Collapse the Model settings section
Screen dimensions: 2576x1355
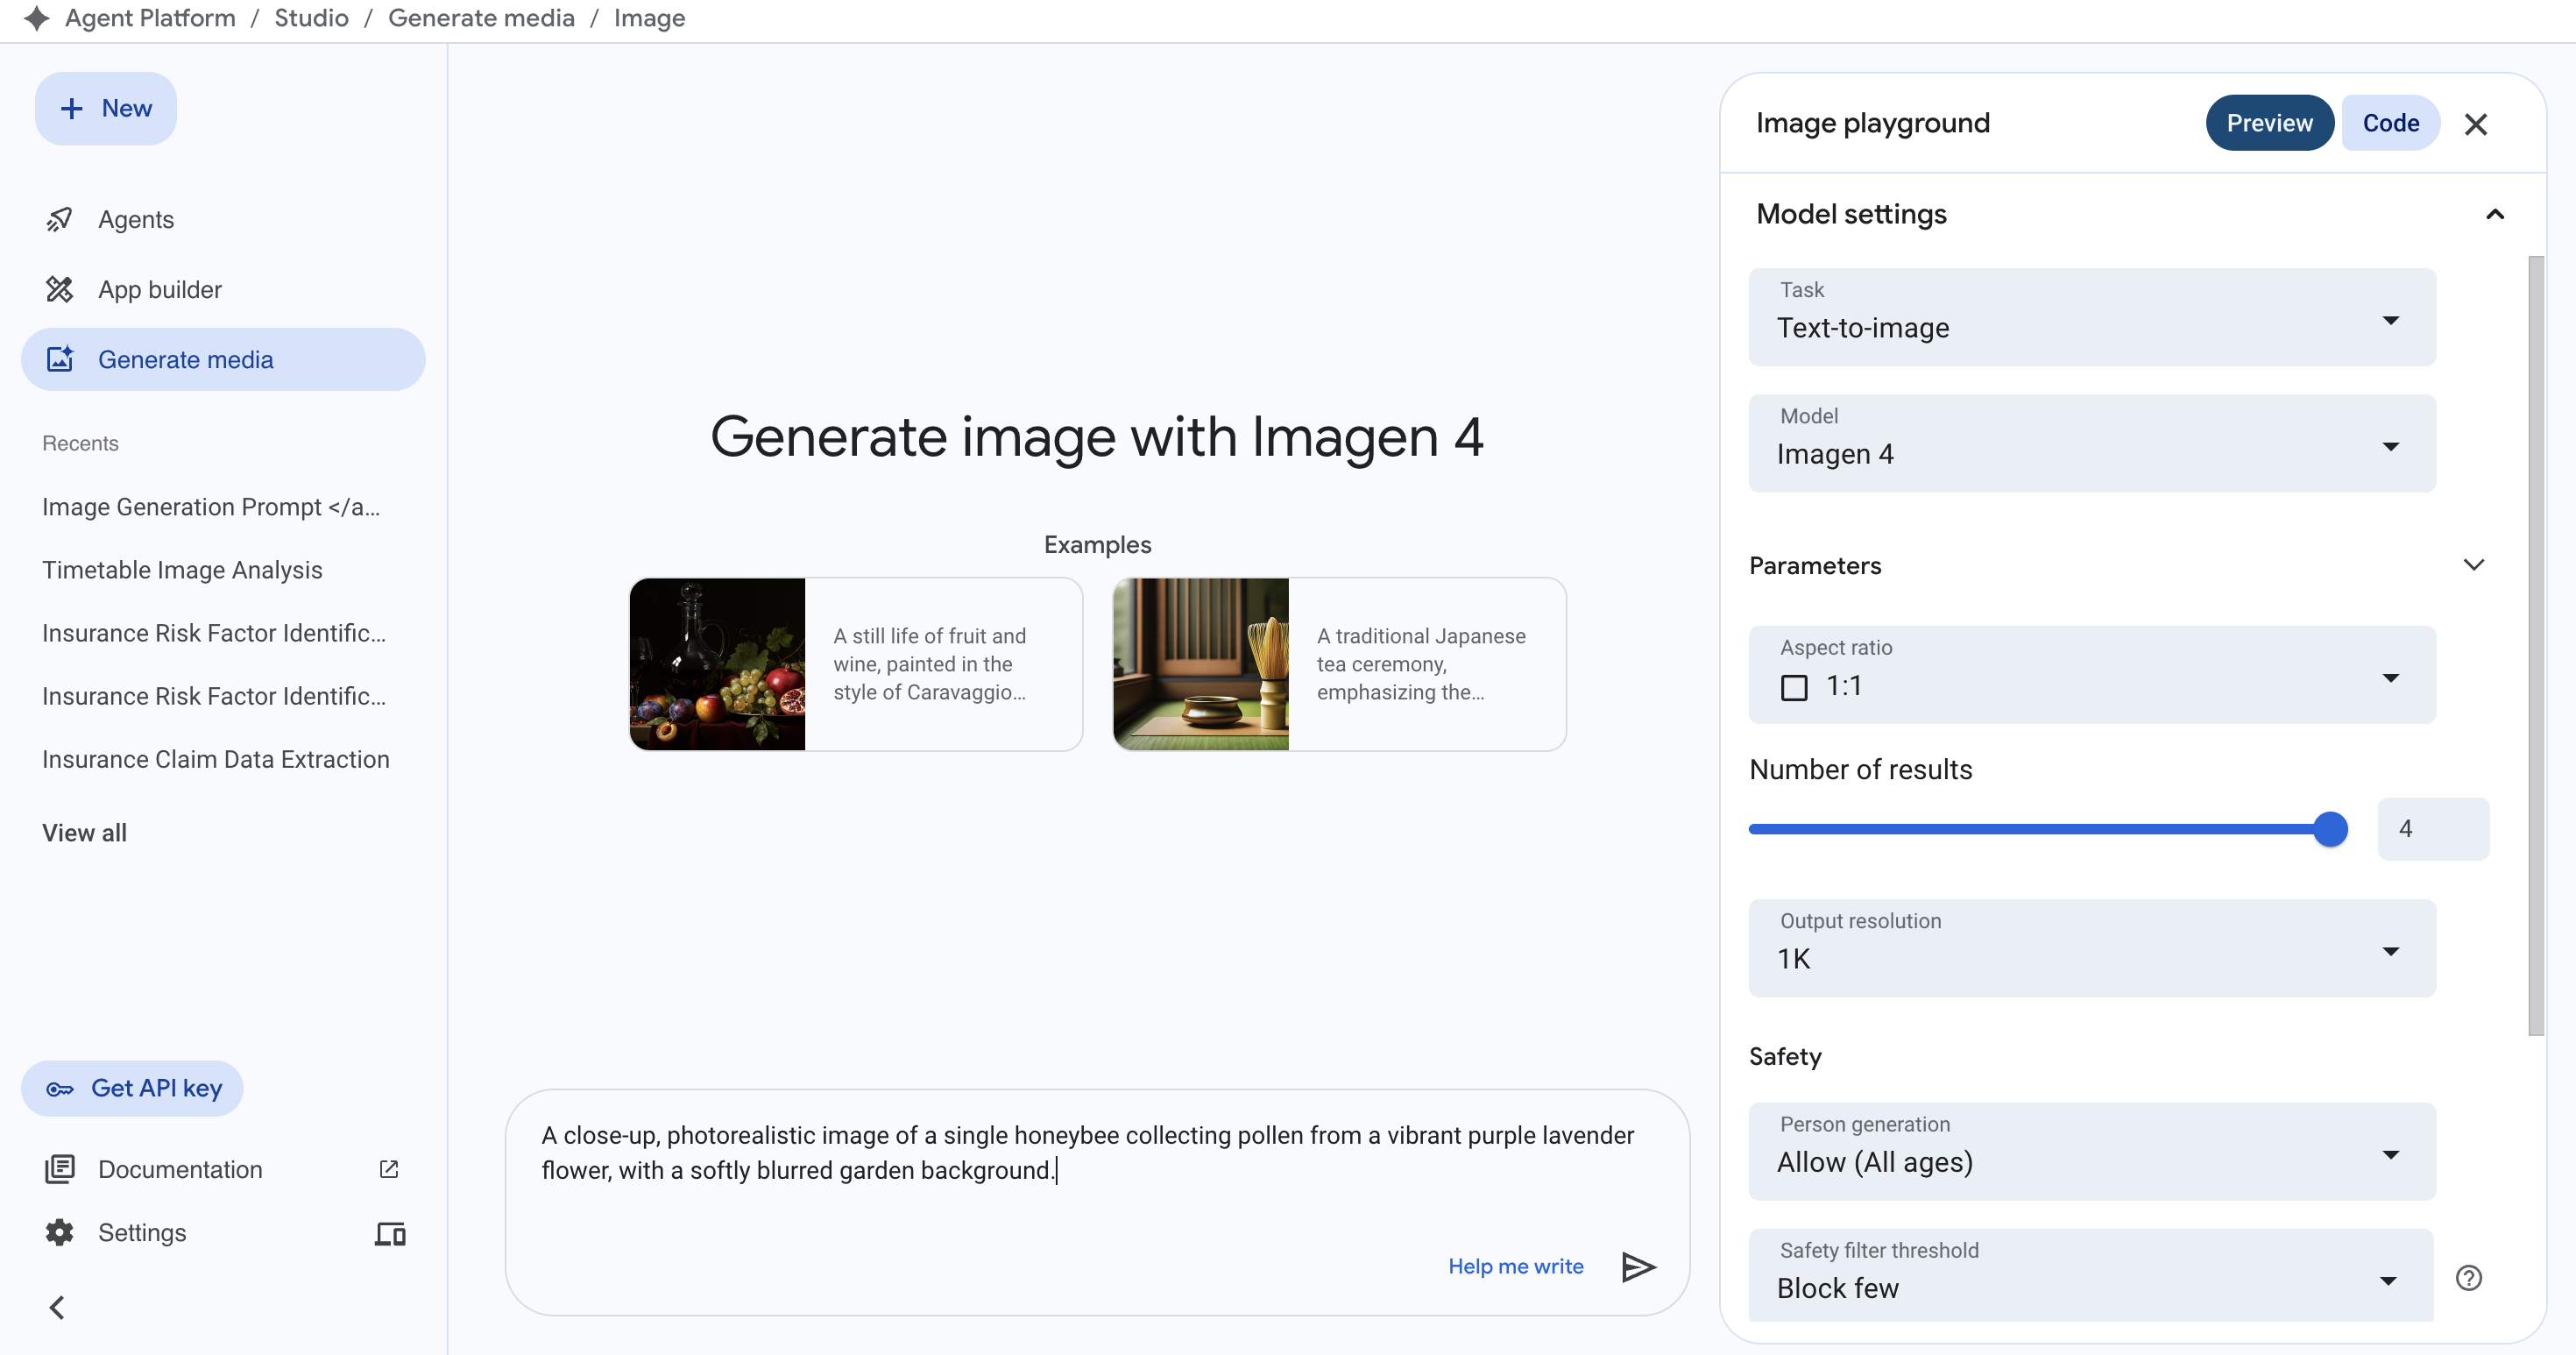pyautogui.click(x=2494, y=214)
